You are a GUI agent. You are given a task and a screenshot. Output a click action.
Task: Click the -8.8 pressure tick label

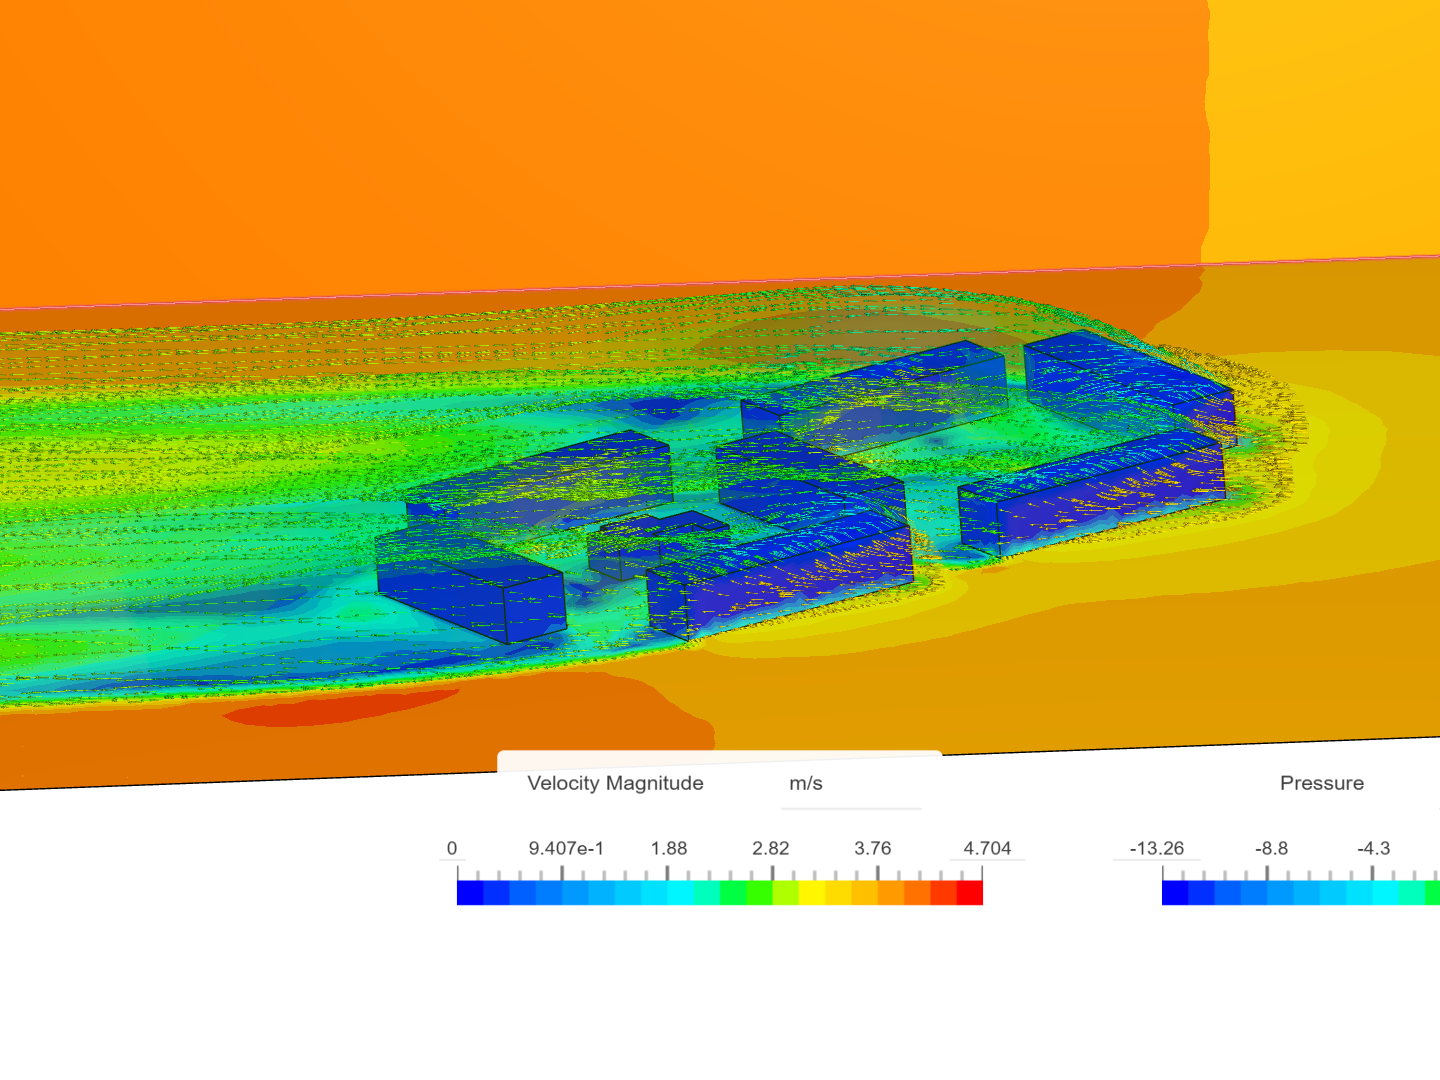(x=1272, y=848)
